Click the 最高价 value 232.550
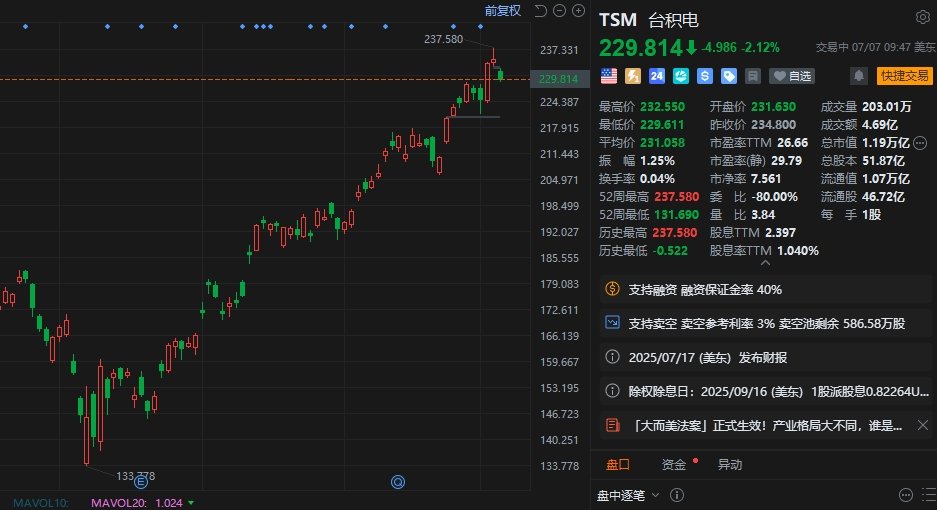The height and width of the screenshot is (510, 937). (x=663, y=107)
